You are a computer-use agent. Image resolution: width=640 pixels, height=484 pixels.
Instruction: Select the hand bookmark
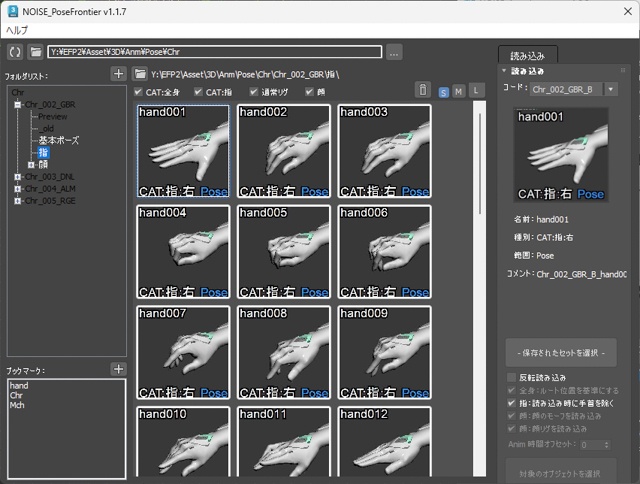coord(19,386)
